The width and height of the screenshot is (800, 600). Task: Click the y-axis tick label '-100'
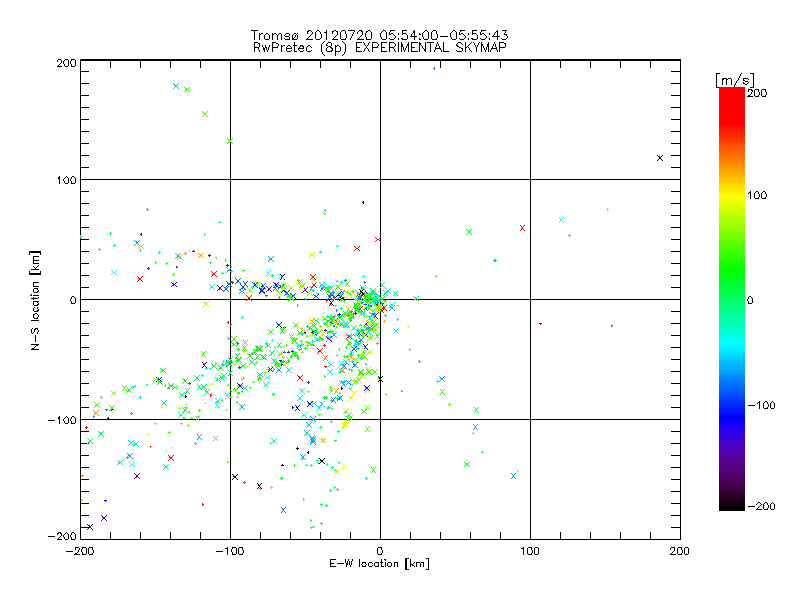pyautogui.click(x=62, y=420)
